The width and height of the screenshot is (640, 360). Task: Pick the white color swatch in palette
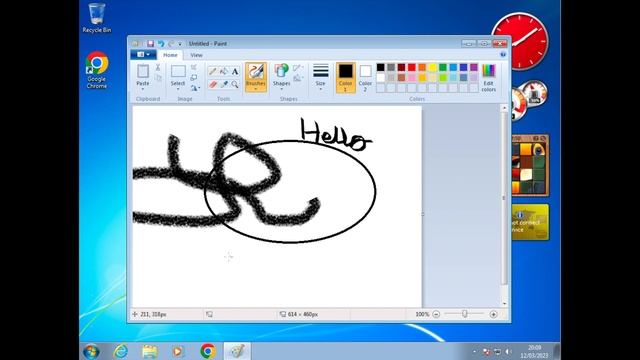click(380, 78)
